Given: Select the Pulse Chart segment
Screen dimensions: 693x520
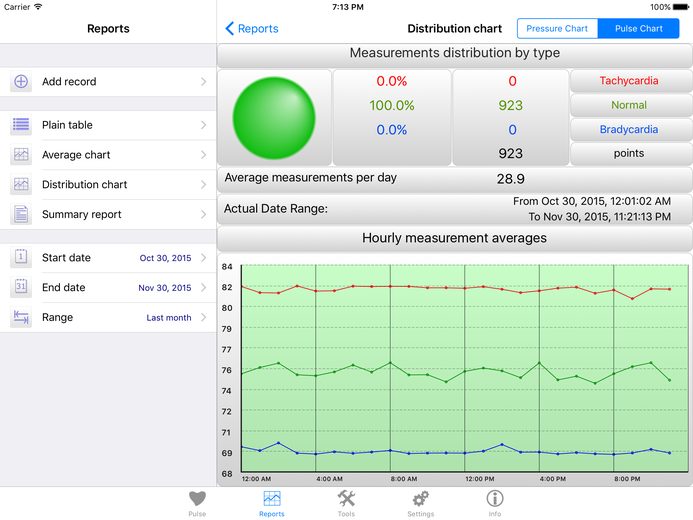Looking at the screenshot, I should coord(639,28).
